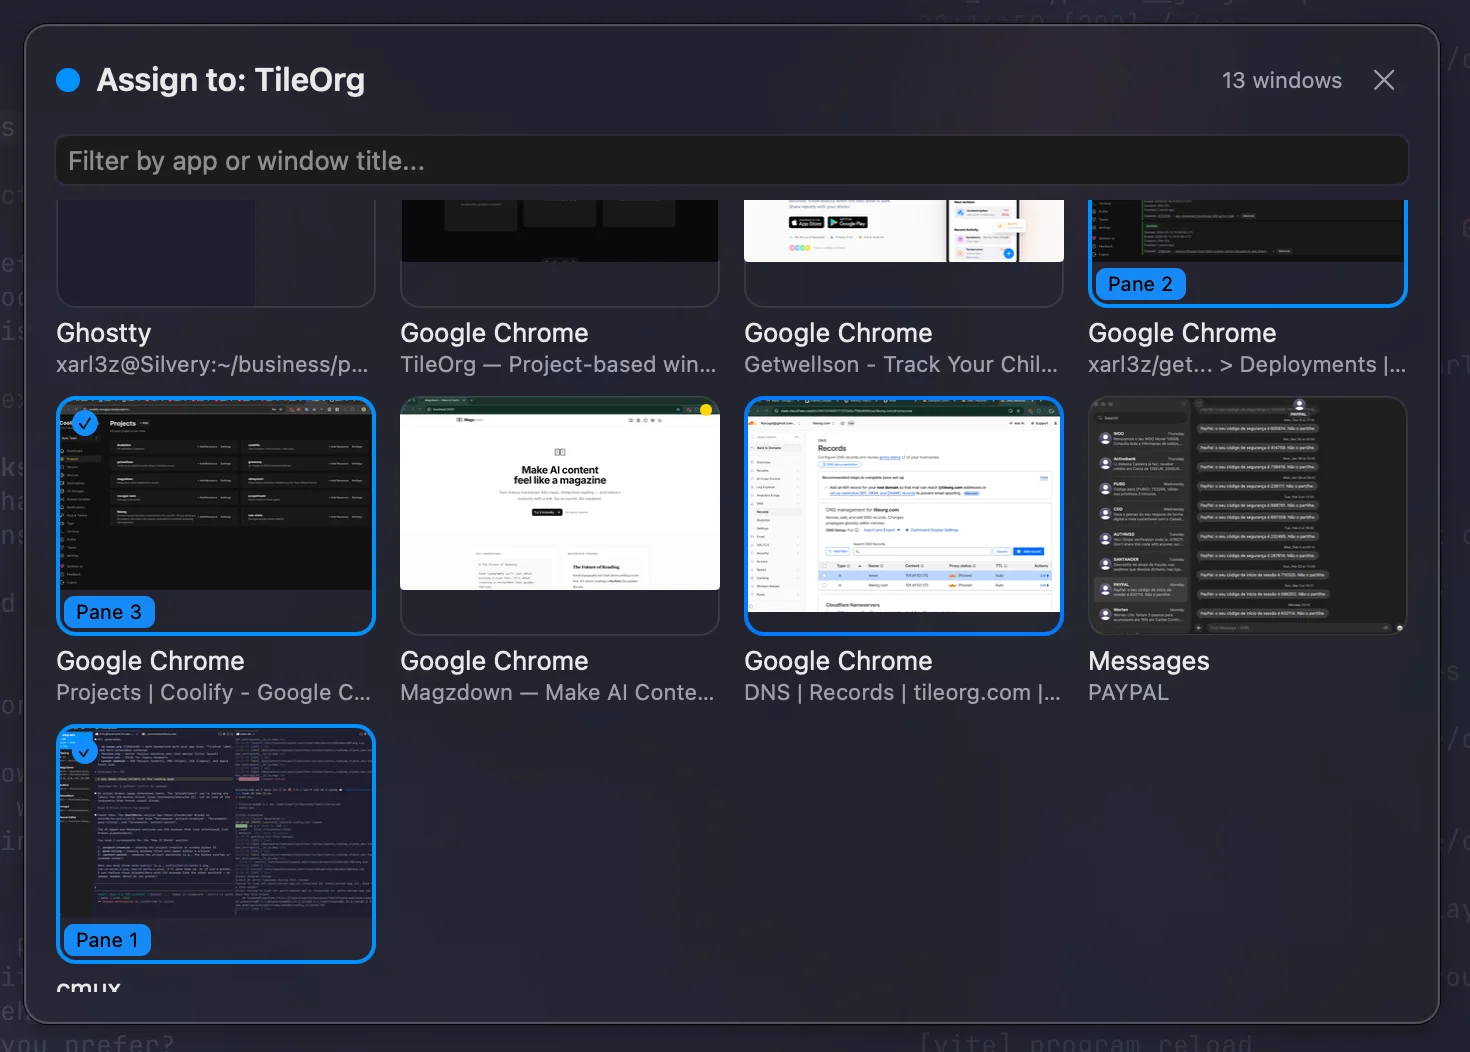Select the DNS Records tileorg.com window

coord(903,515)
